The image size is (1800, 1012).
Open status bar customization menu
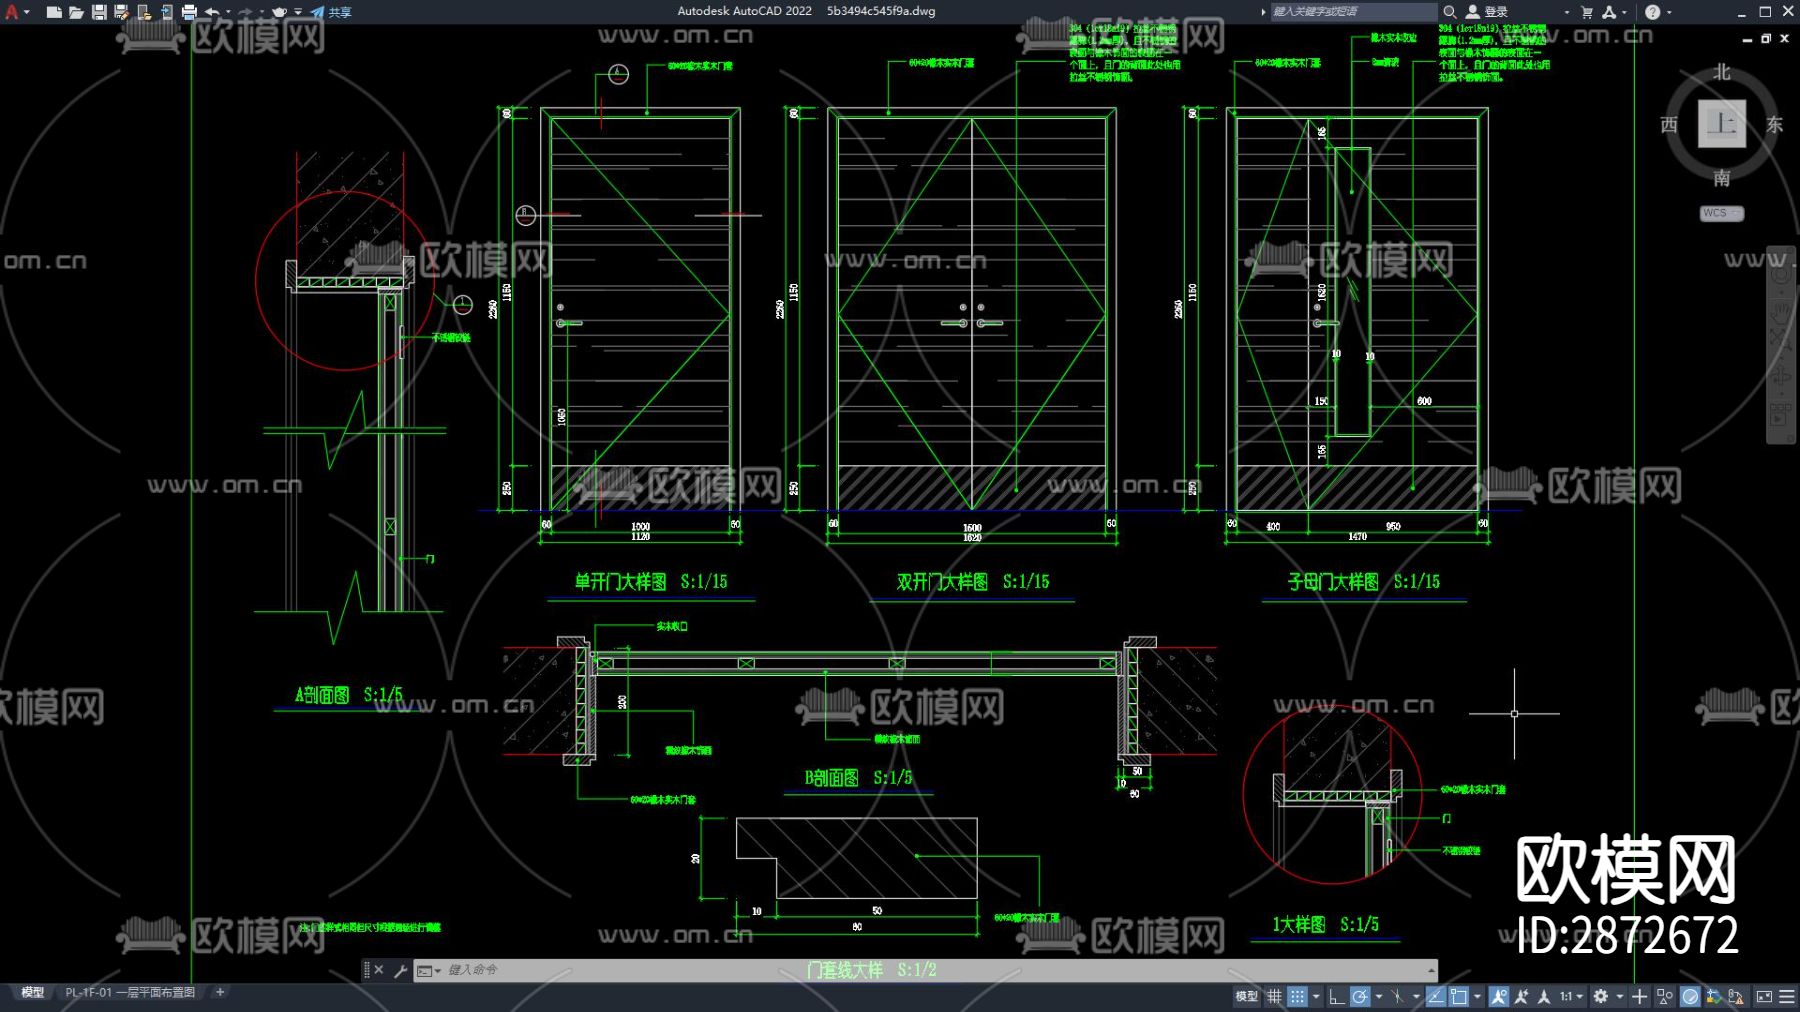[x=1786, y=997]
